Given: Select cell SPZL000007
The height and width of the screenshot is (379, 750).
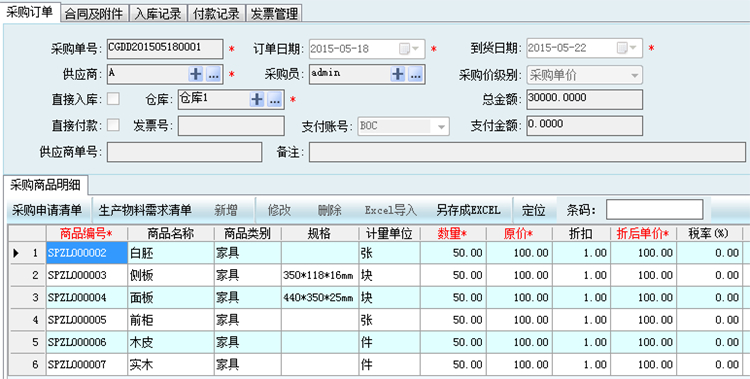Looking at the screenshot, I should click(87, 365).
